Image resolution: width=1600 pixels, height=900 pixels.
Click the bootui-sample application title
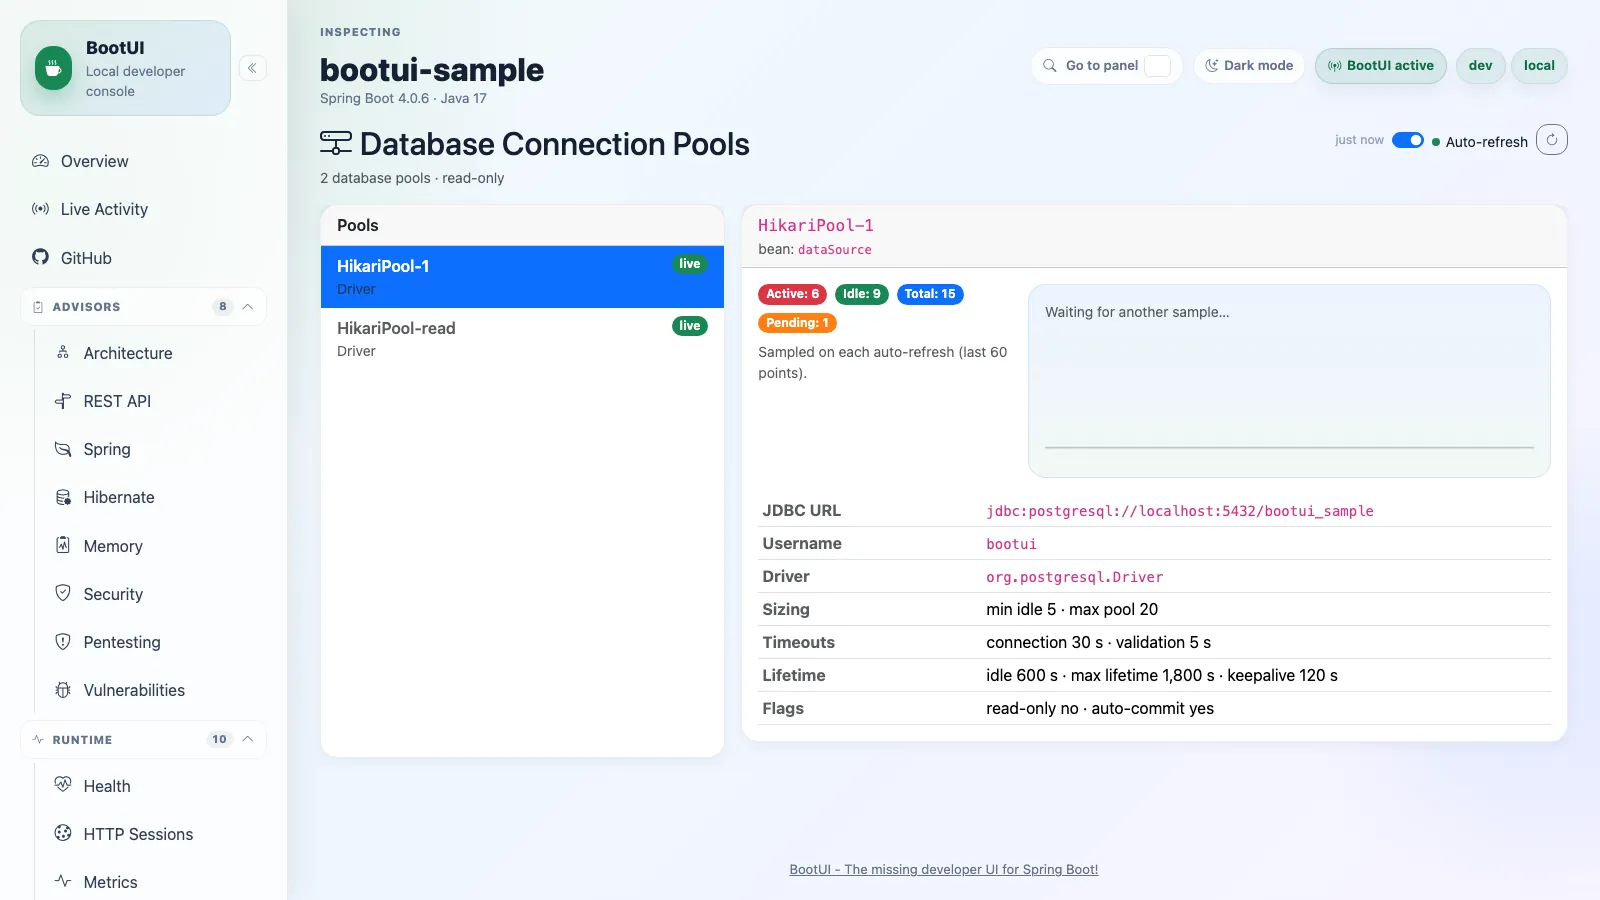[432, 70]
